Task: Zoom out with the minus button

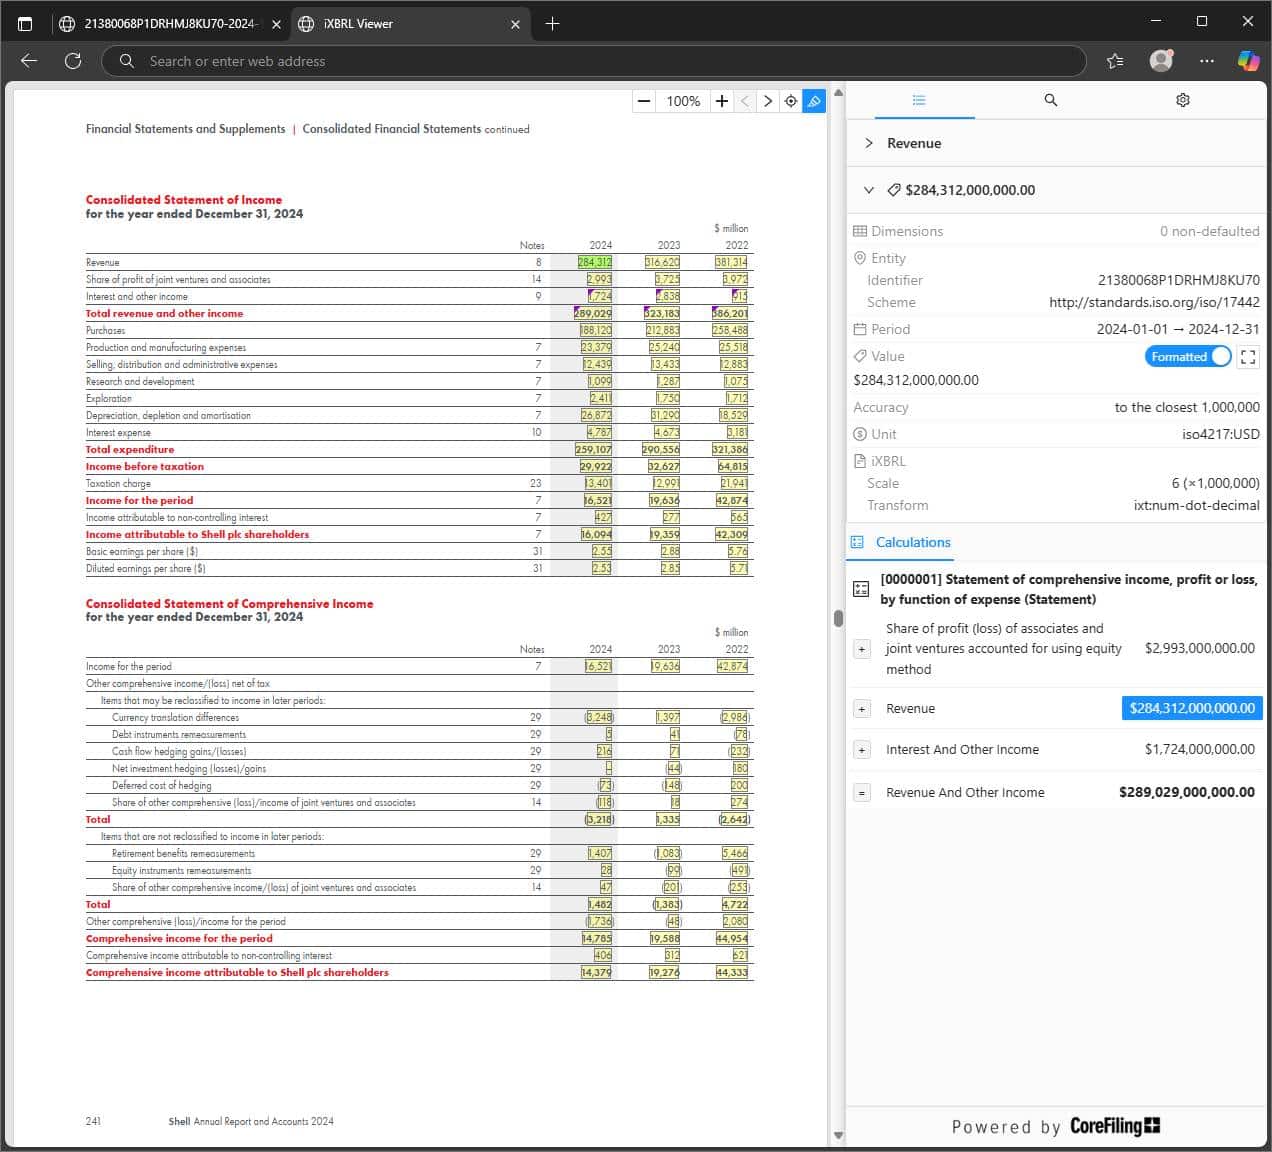Action: coord(644,101)
